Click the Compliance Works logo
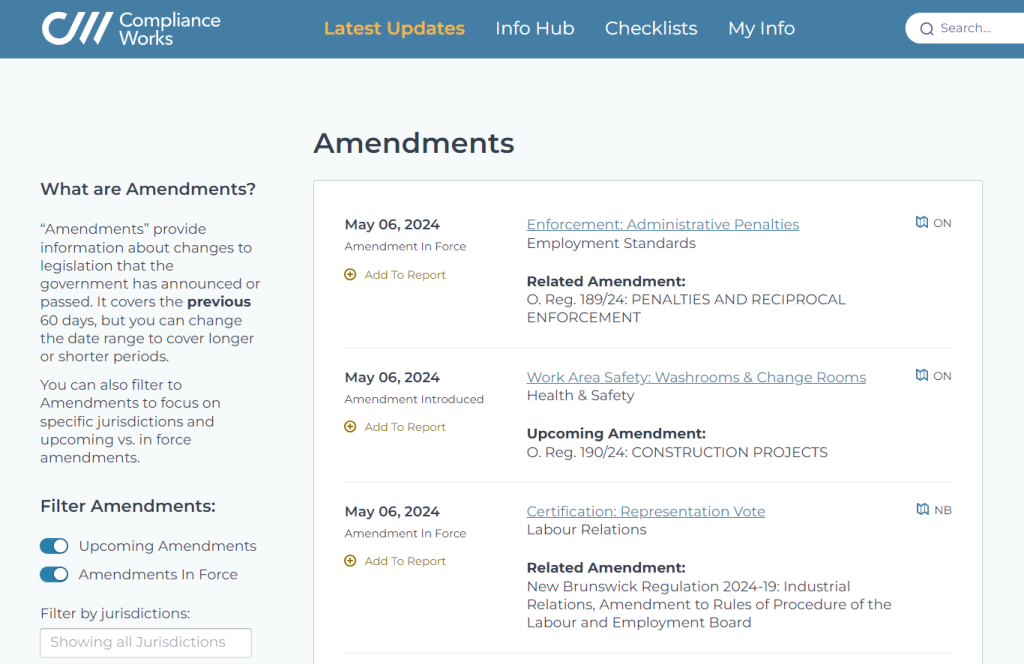Screen dimensions: 1024x664 [131, 29]
